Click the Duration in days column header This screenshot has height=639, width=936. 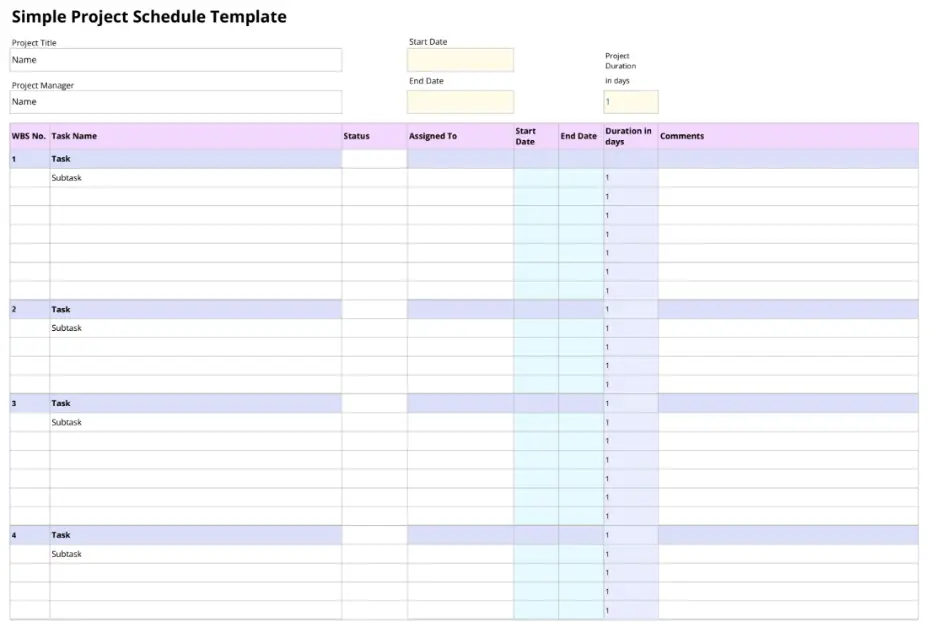(x=628, y=135)
